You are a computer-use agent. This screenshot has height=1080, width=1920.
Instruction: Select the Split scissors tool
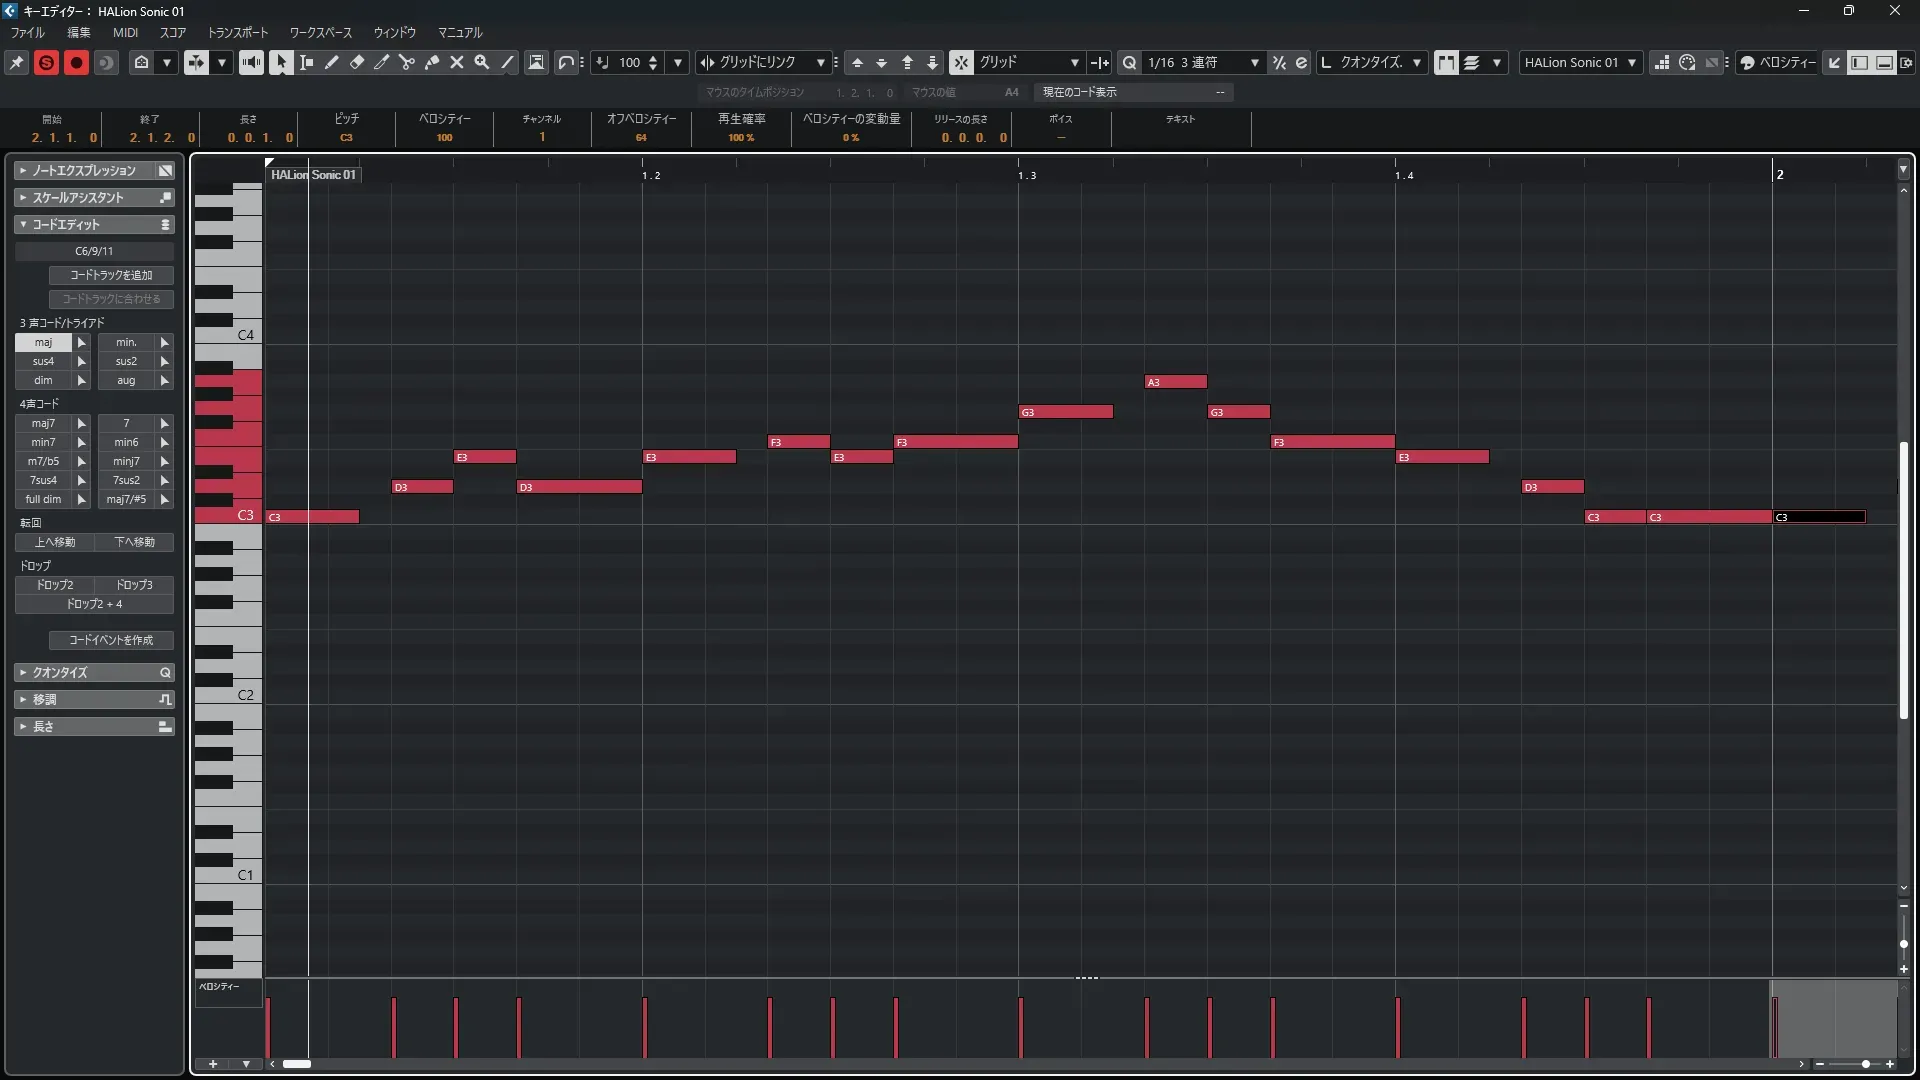(x=406, y=62)
